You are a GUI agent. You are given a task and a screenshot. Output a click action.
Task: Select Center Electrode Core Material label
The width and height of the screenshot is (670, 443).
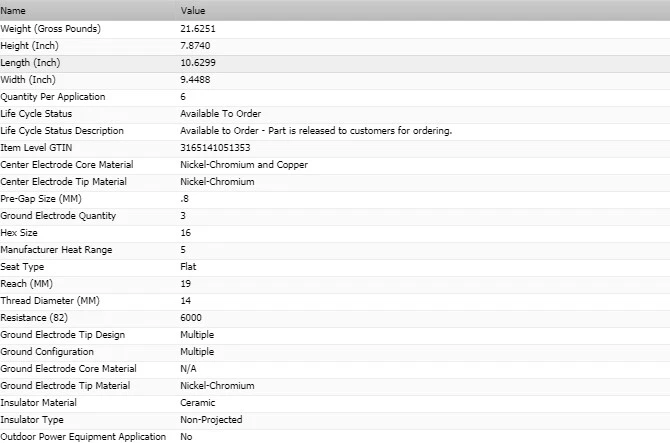(x=67, y=165)
